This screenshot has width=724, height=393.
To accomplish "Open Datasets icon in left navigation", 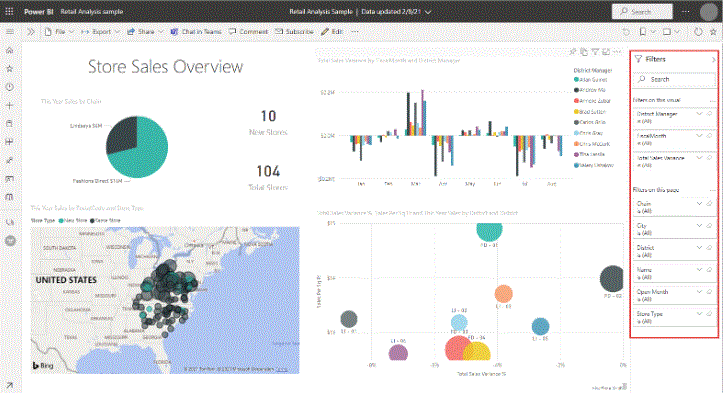I will [10, 124].
